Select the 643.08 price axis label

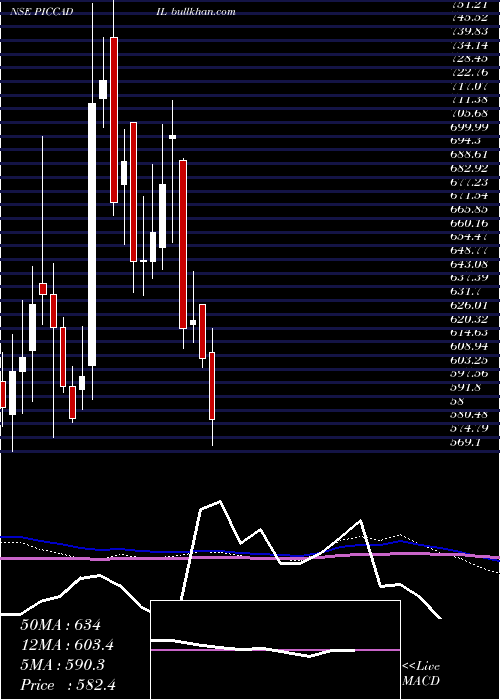click(x=469, y=264)
